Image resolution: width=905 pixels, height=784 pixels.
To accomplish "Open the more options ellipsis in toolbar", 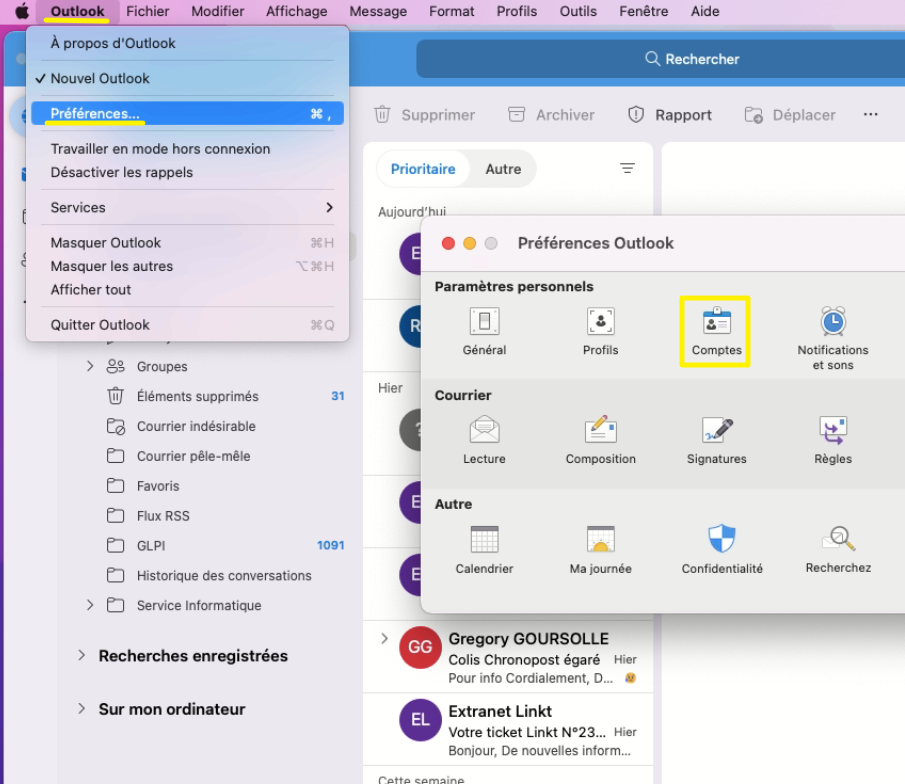I will [870, 114].
